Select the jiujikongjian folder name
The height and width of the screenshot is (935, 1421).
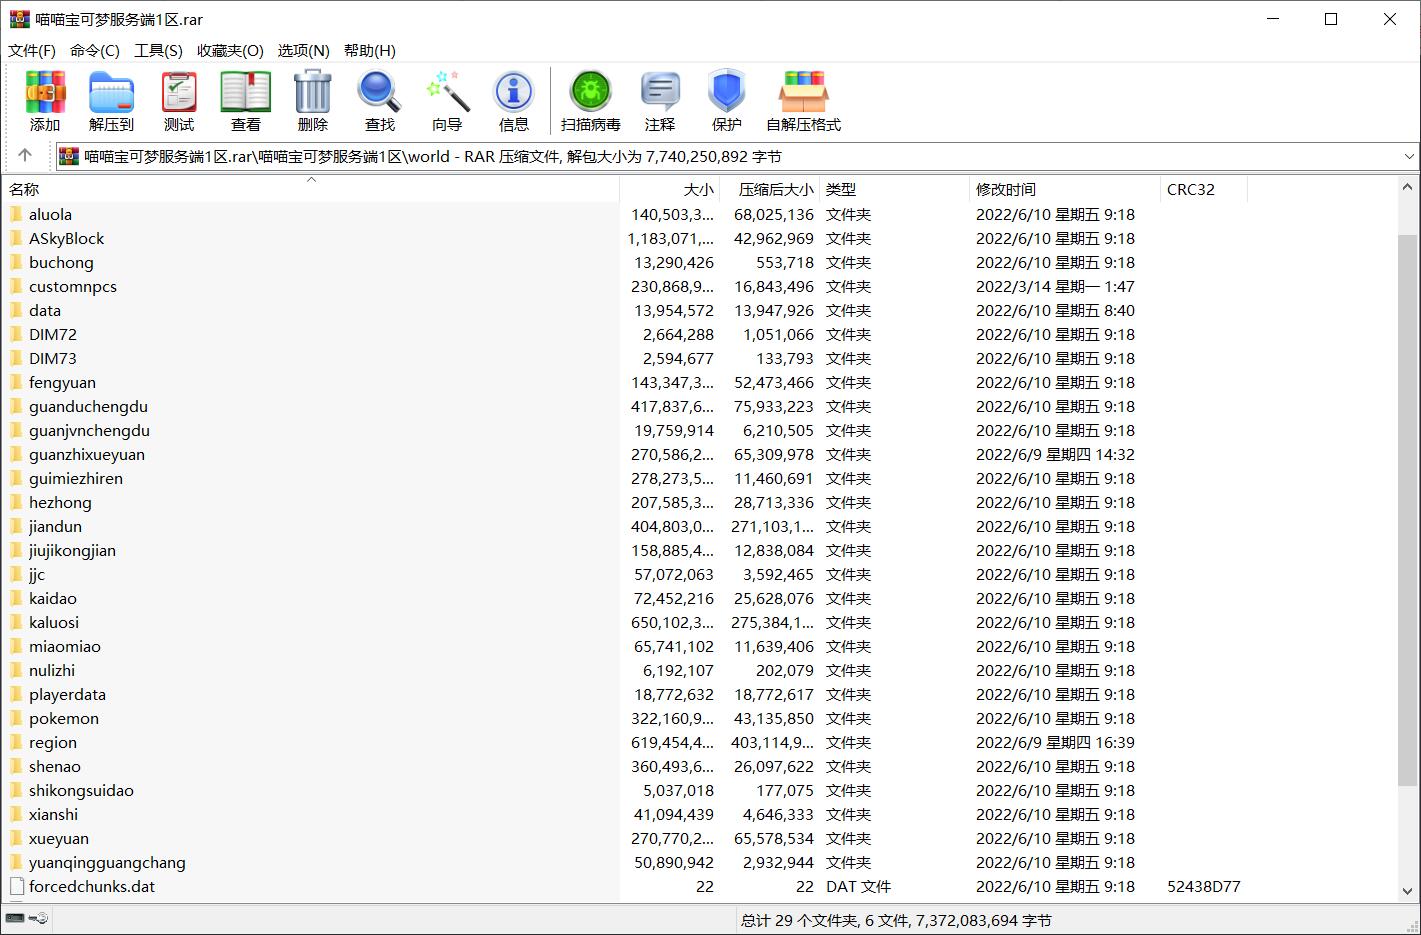pyautogui.click(x=72, y=550)
